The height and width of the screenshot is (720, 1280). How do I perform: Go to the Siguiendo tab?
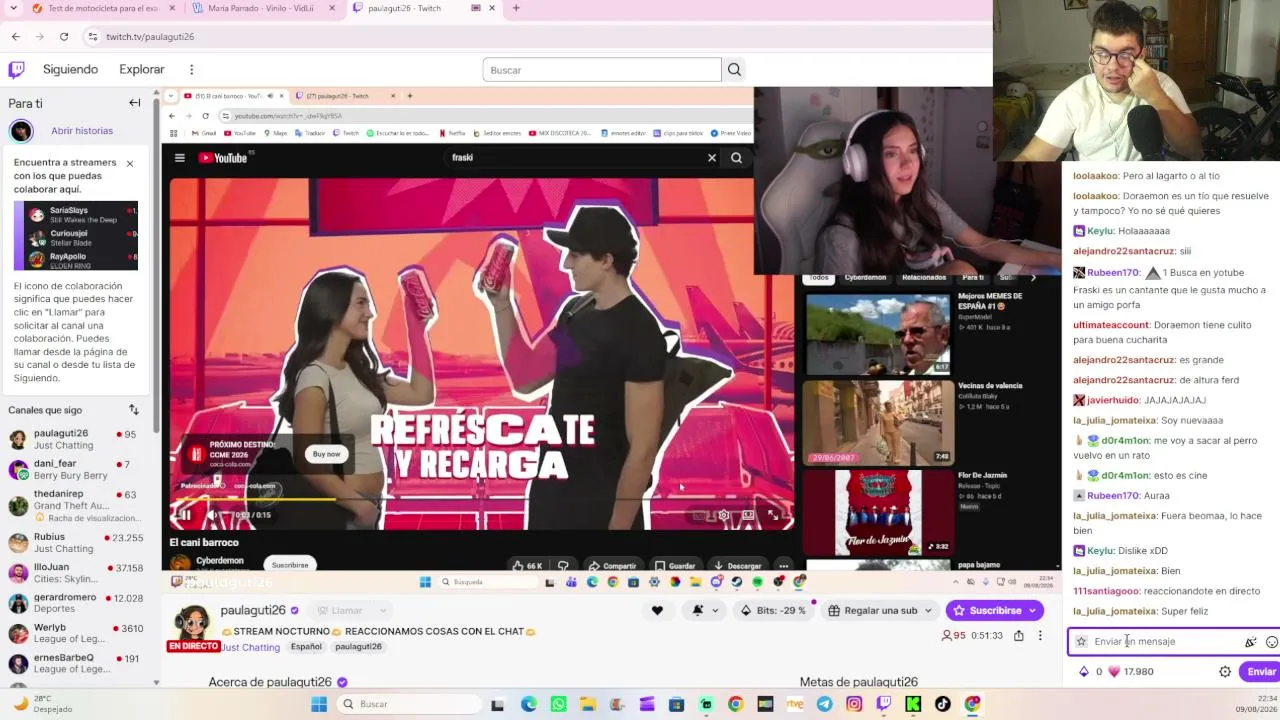click(70, 70)
